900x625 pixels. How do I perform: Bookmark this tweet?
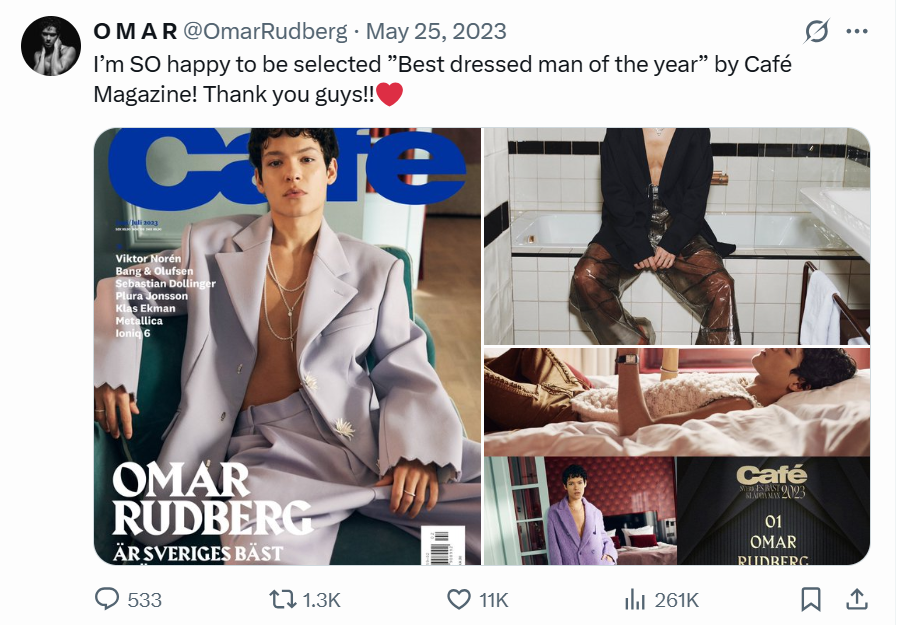pyautogui.click(x=811, y=599)
